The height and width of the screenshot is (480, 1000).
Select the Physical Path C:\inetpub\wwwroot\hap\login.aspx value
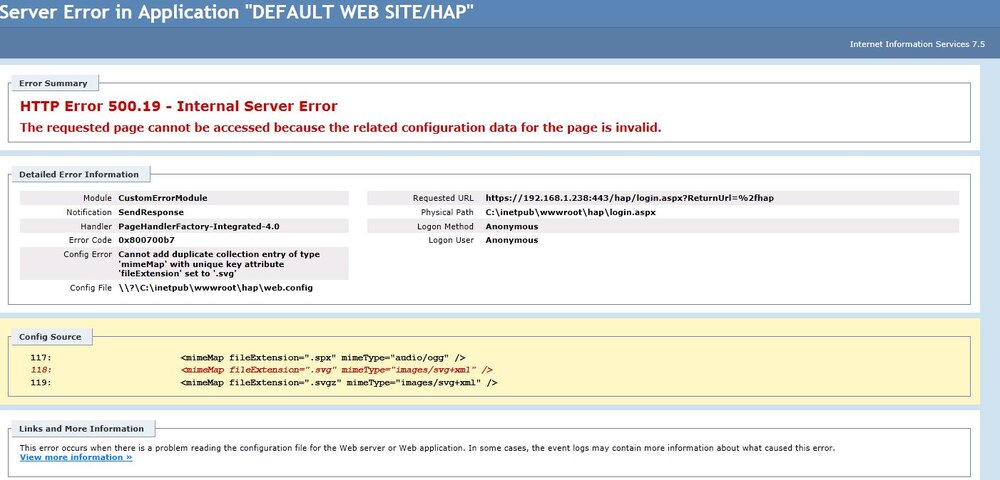[570, 212]
